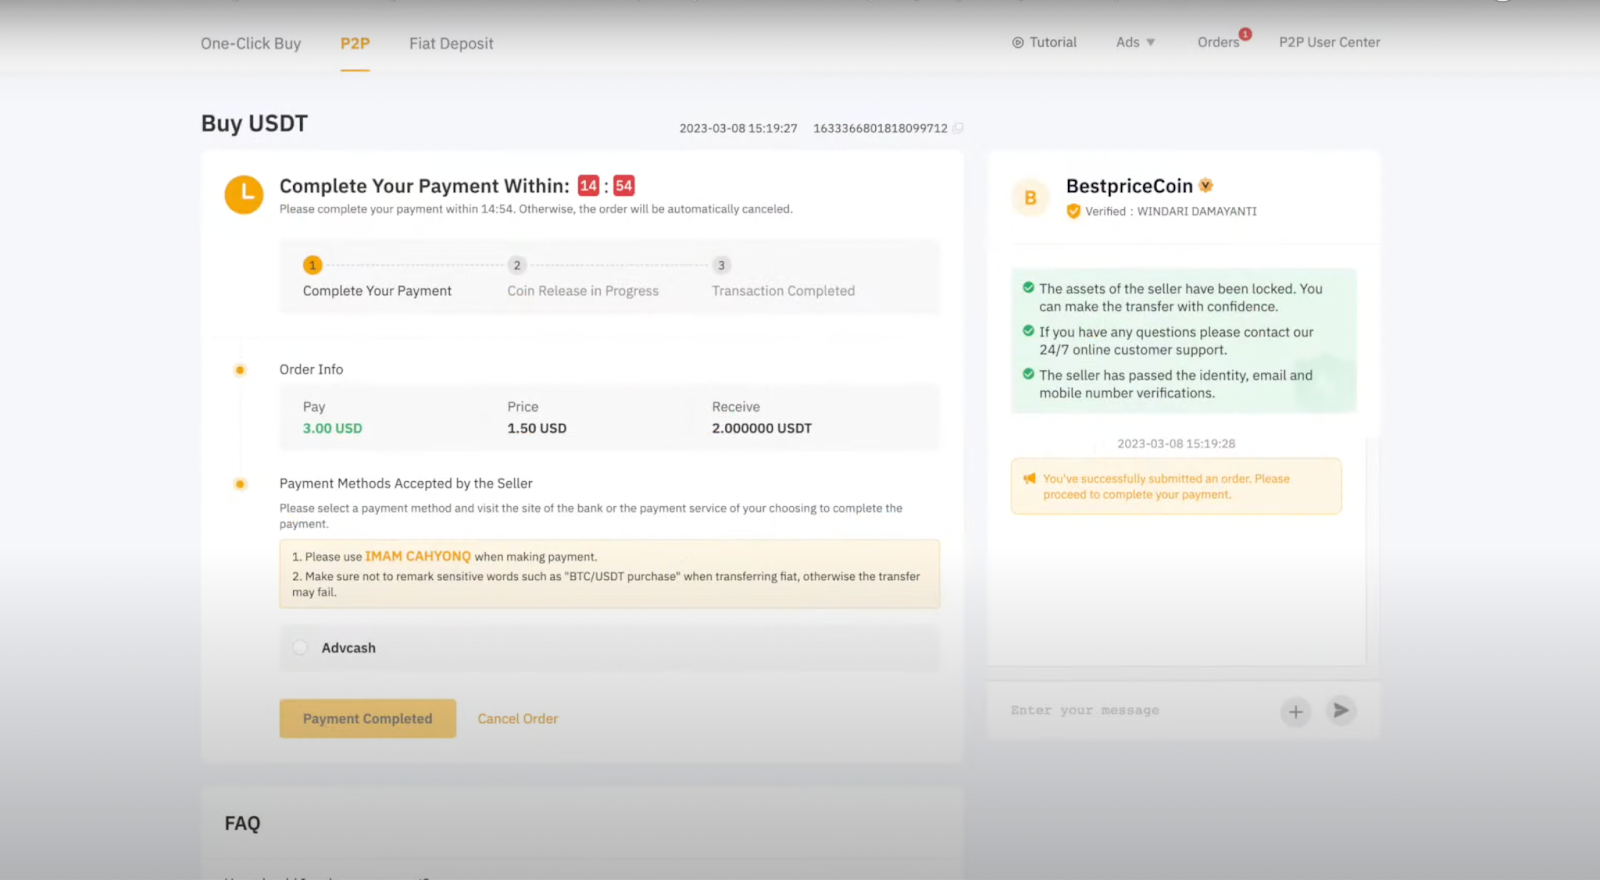Click the seller avatar letter B
The width and height of the screenshot is (1600, 880).
1030,198
